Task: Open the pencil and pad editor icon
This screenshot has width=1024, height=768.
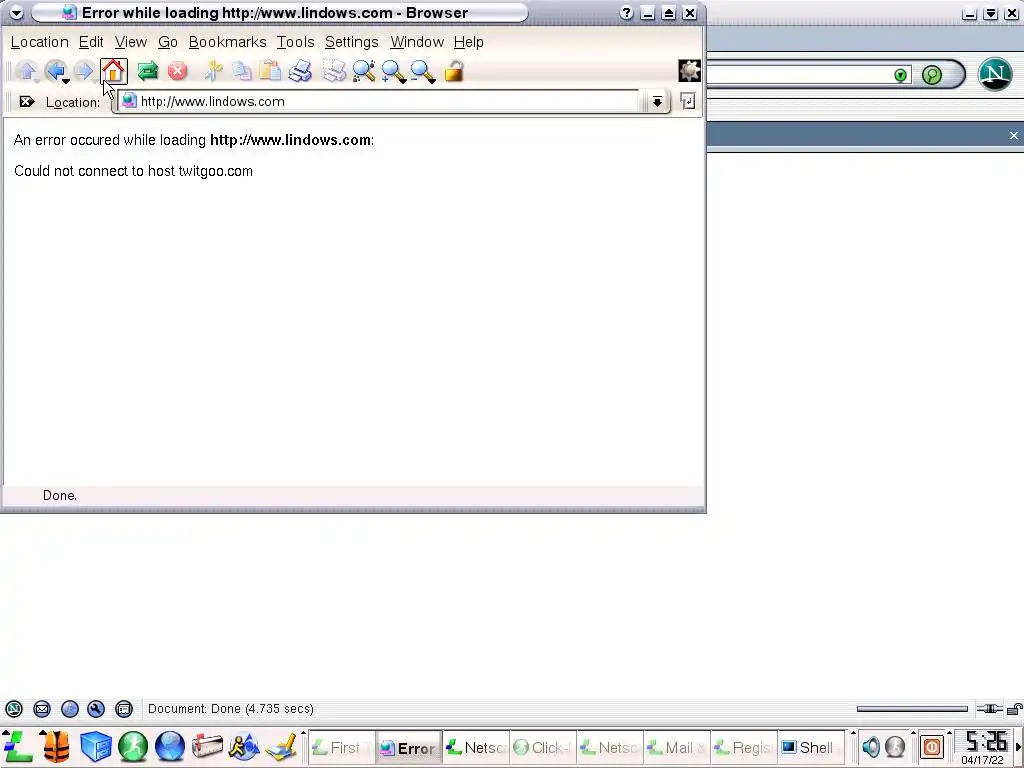Action: tap(281, 746)
